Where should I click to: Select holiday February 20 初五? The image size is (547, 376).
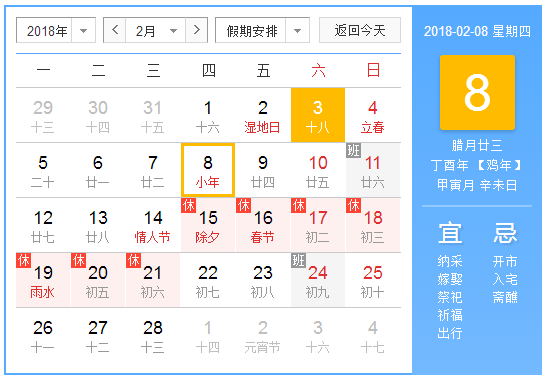tap(98, 280)
